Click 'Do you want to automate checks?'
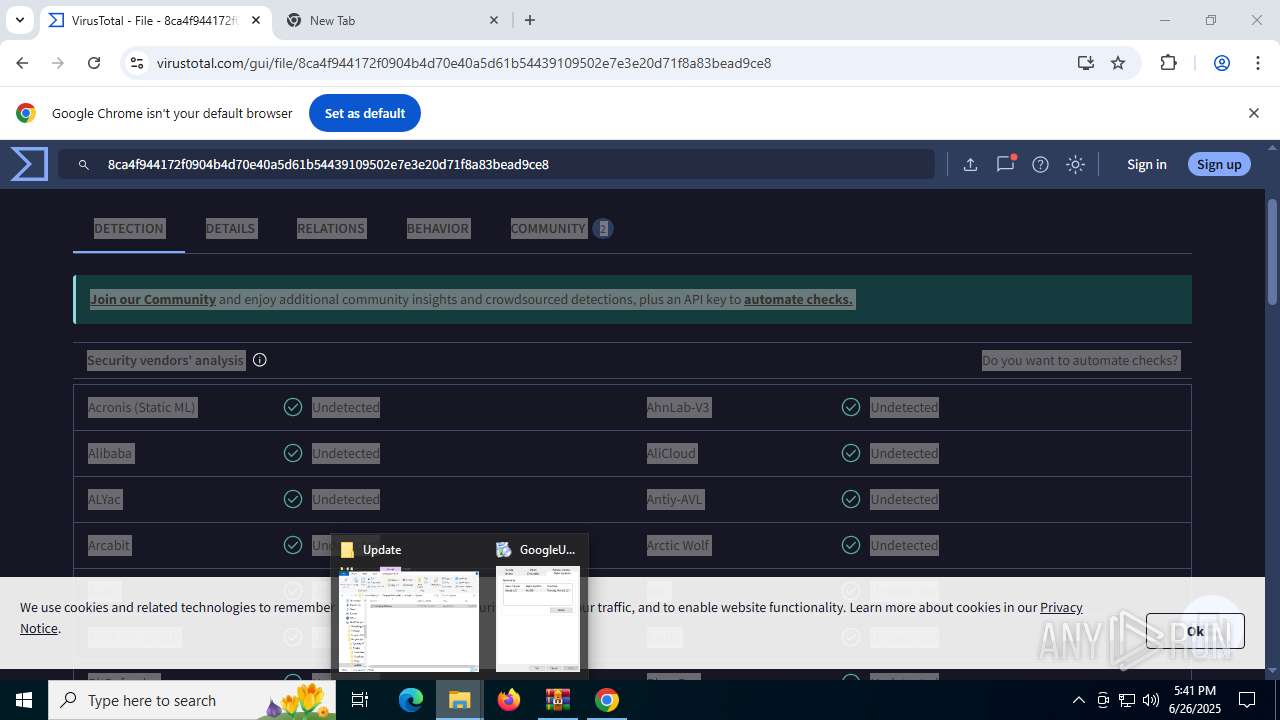The image size is (1280, 720). [1080, 360]
